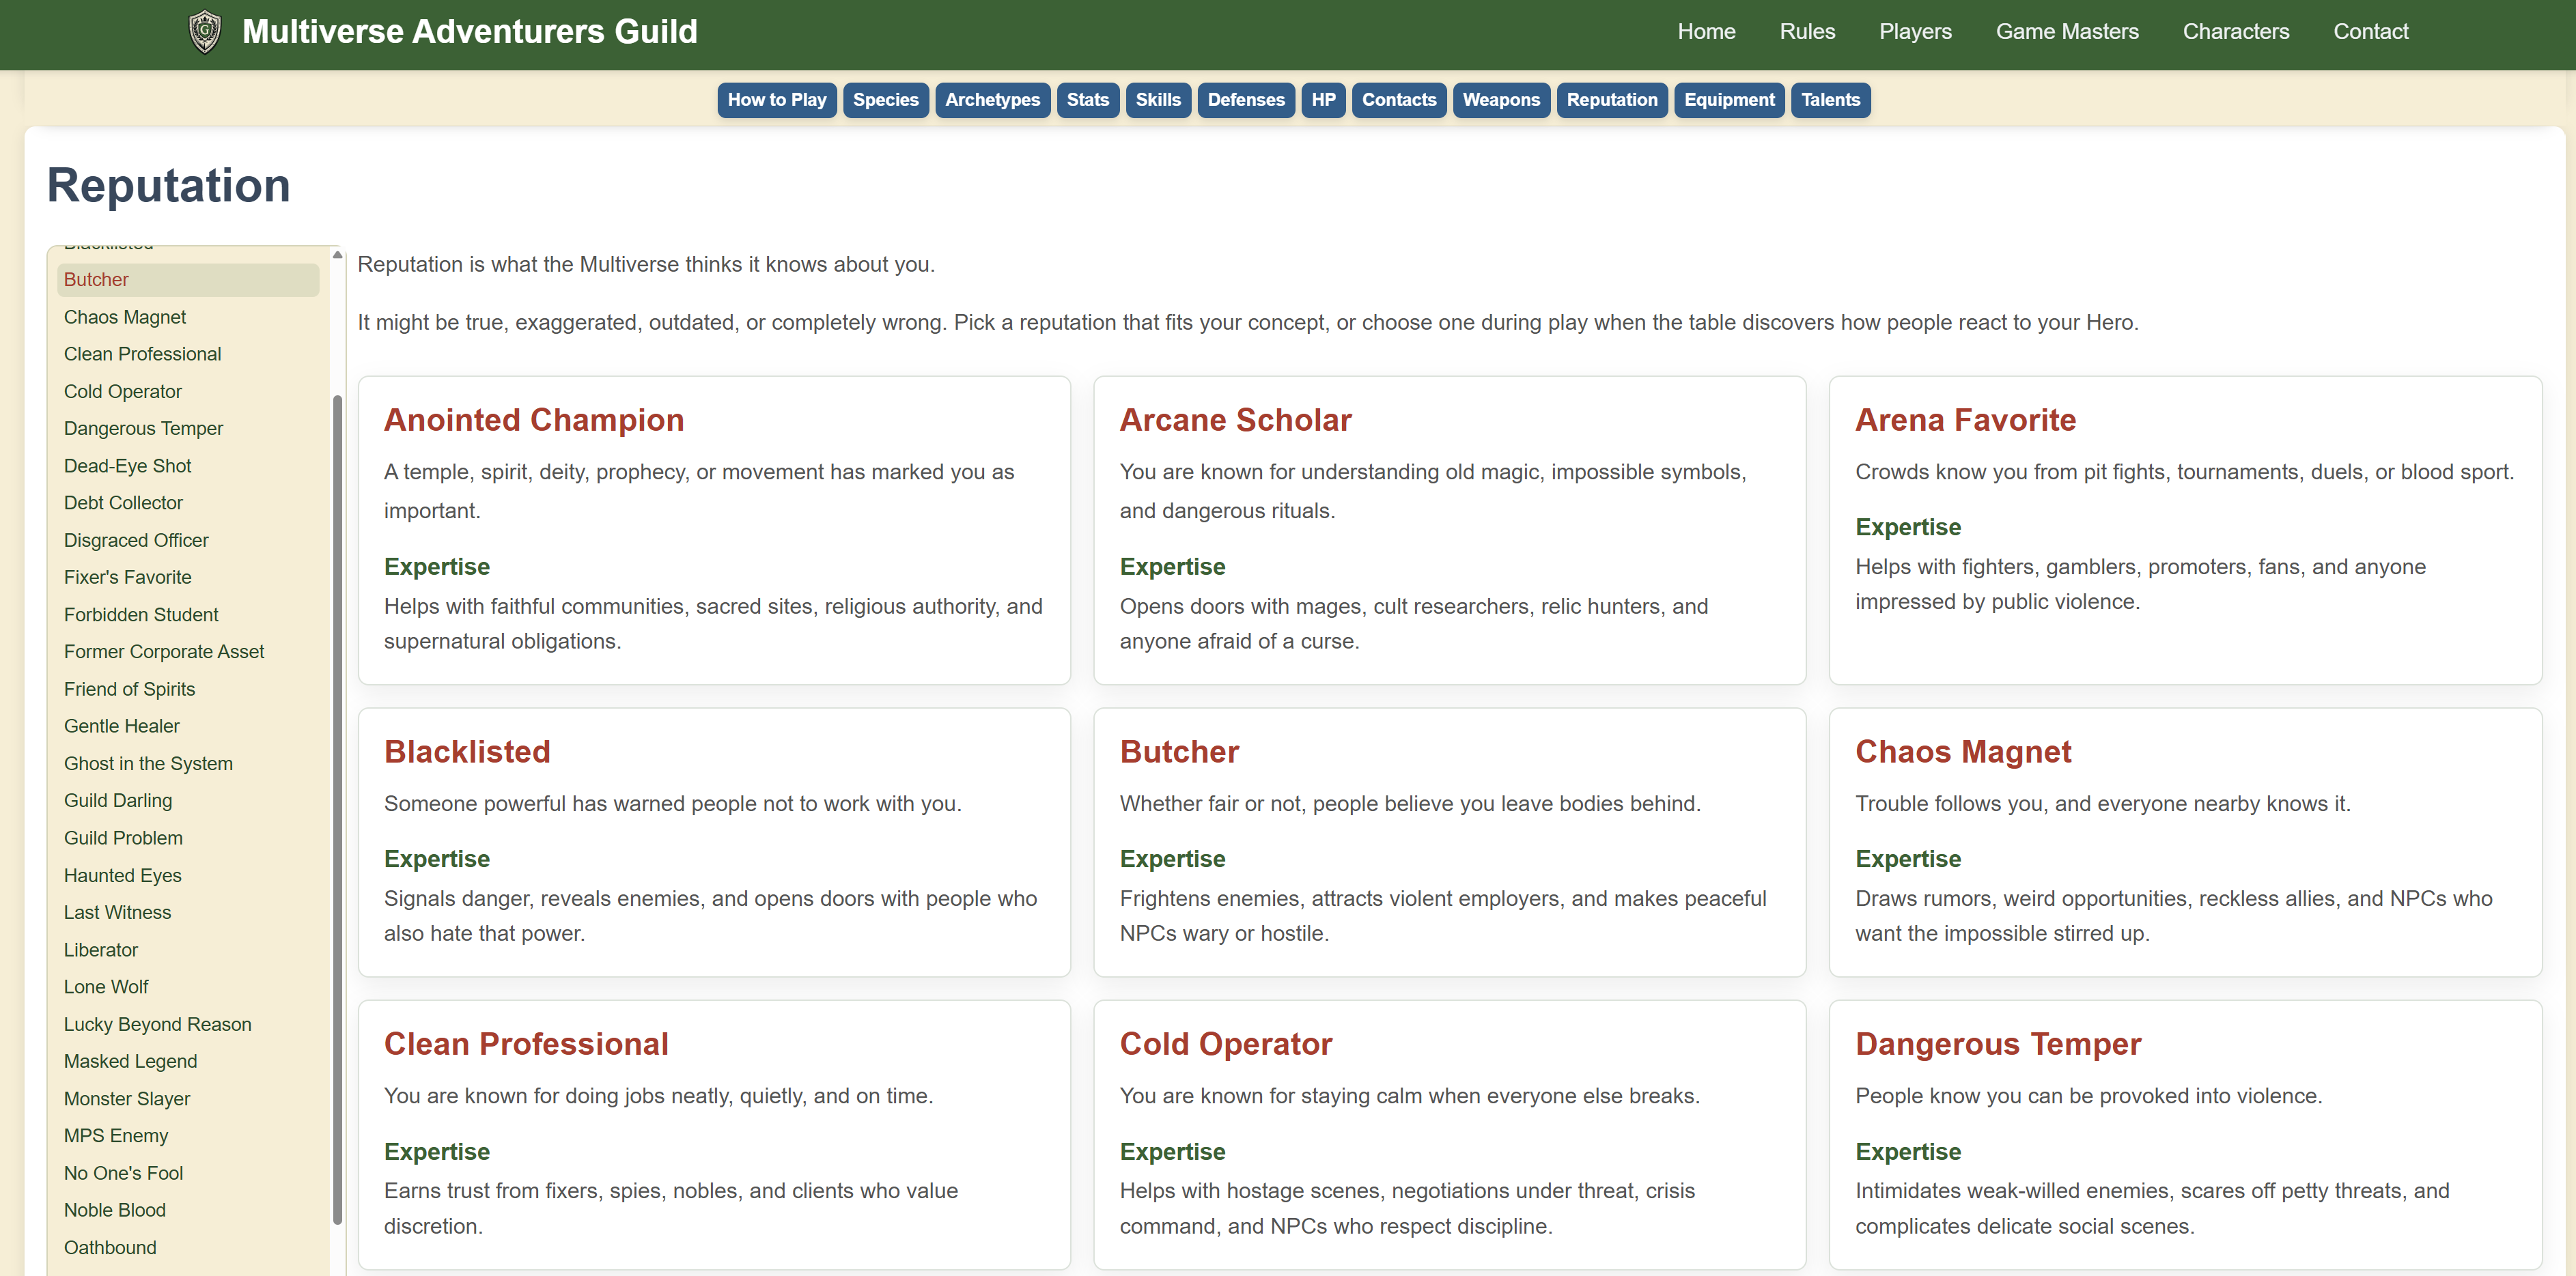2576x1276 pixels.
Task: Select Guild Problem in sidebar
Action: coord(188,838)
